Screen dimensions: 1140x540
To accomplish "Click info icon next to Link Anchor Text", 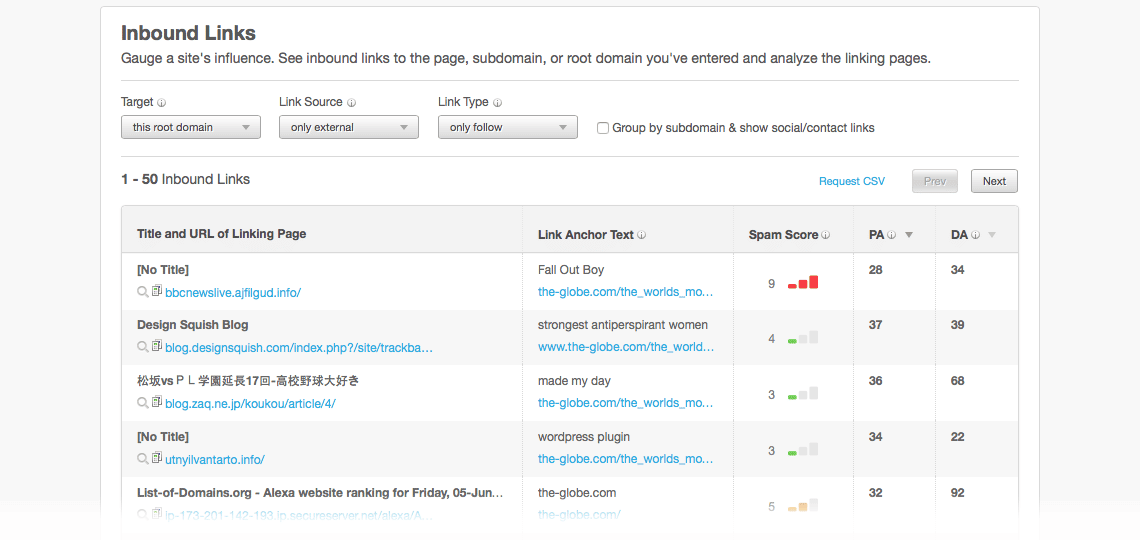I will click(642, 235).
